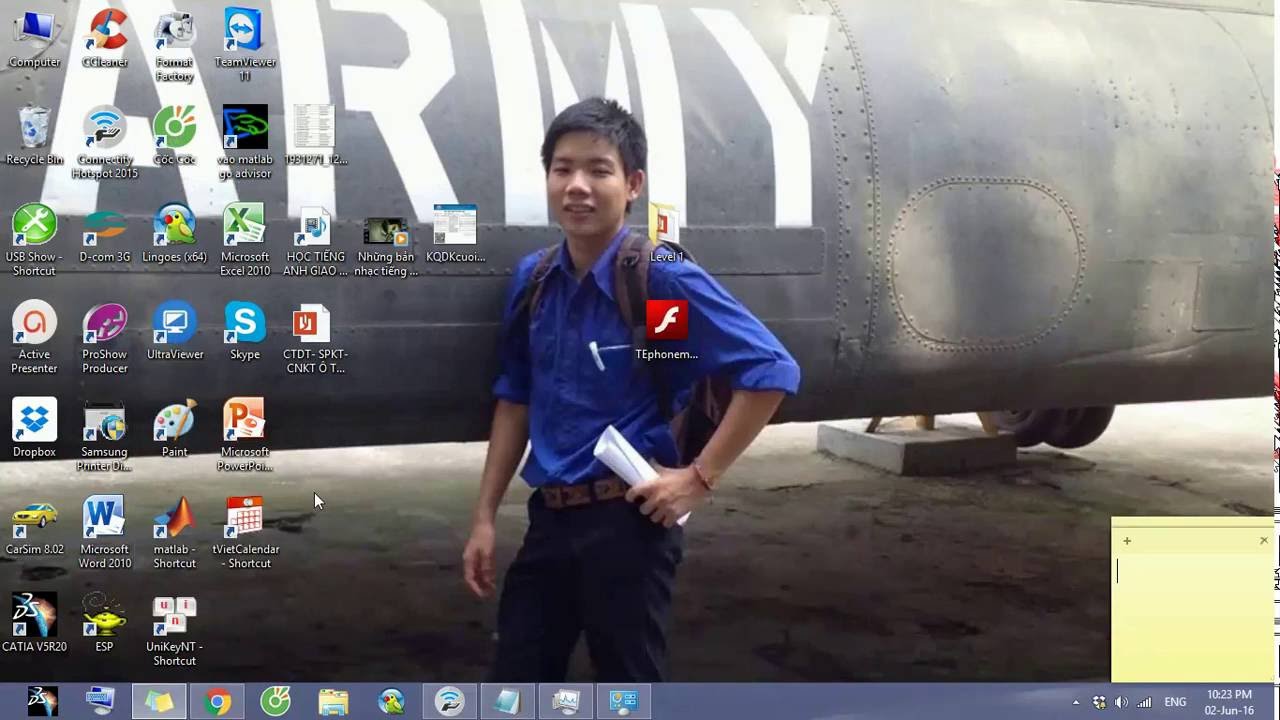Open the monitor graph taskbar icon

(x=565, y=701)
